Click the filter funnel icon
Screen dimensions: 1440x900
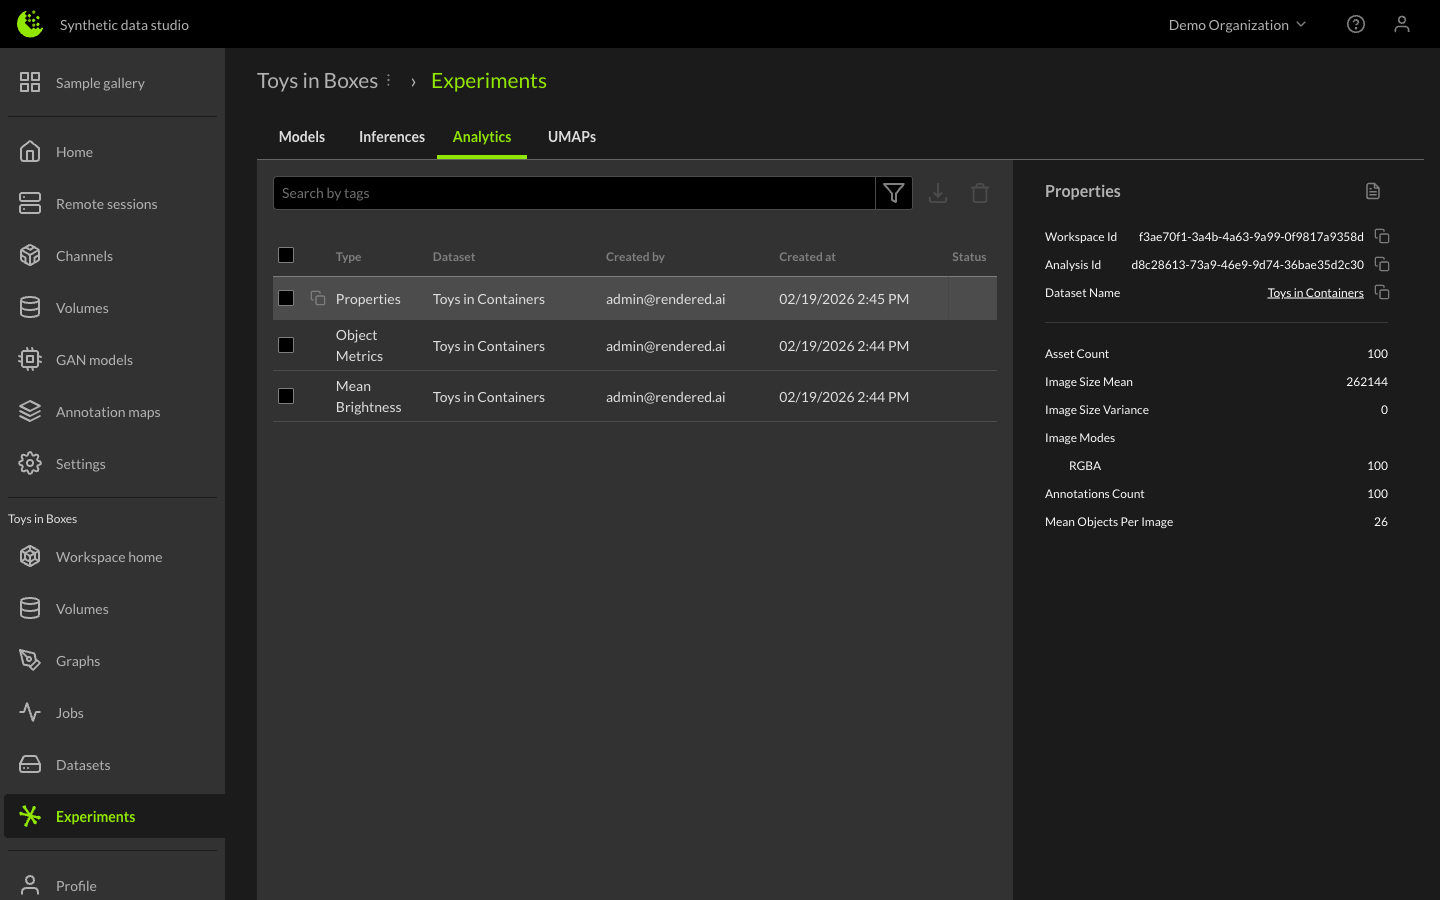894,193
